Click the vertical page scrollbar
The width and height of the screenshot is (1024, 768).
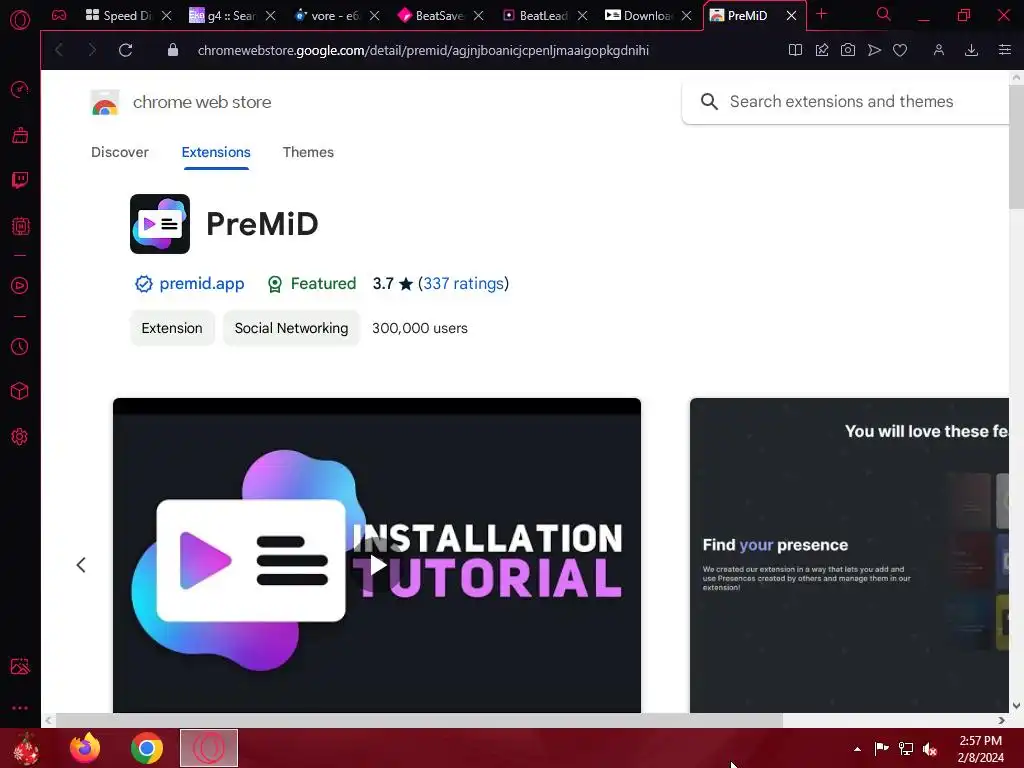point(1016,147)
